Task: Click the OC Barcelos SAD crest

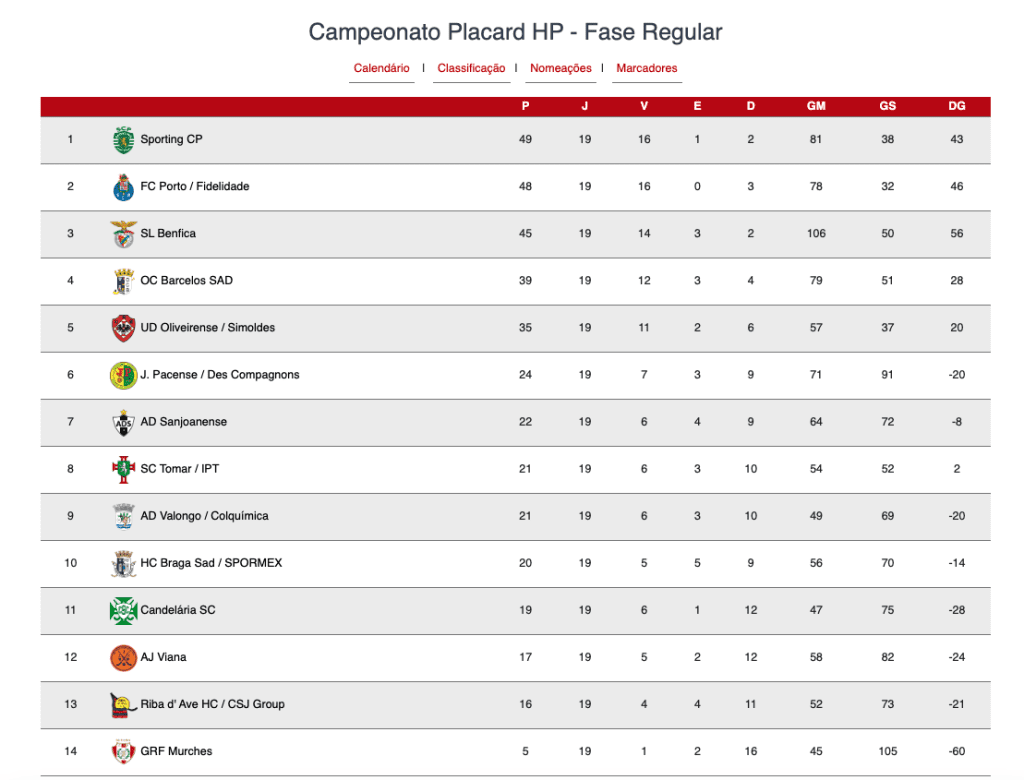Action: coord(123,281)
